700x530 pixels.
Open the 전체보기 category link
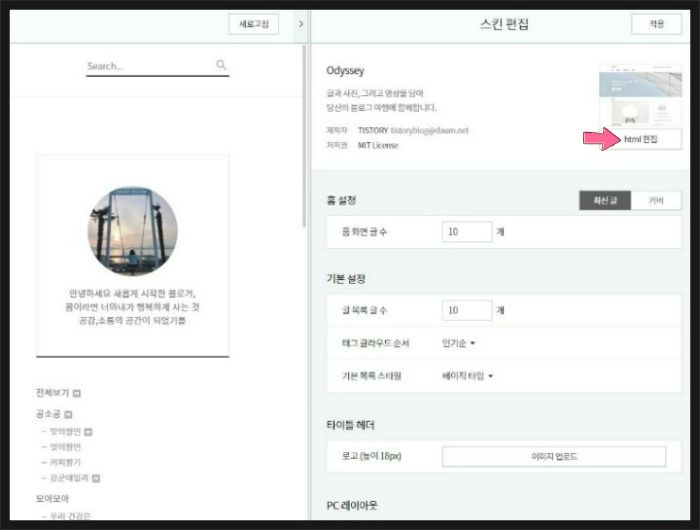pos(52,392)
